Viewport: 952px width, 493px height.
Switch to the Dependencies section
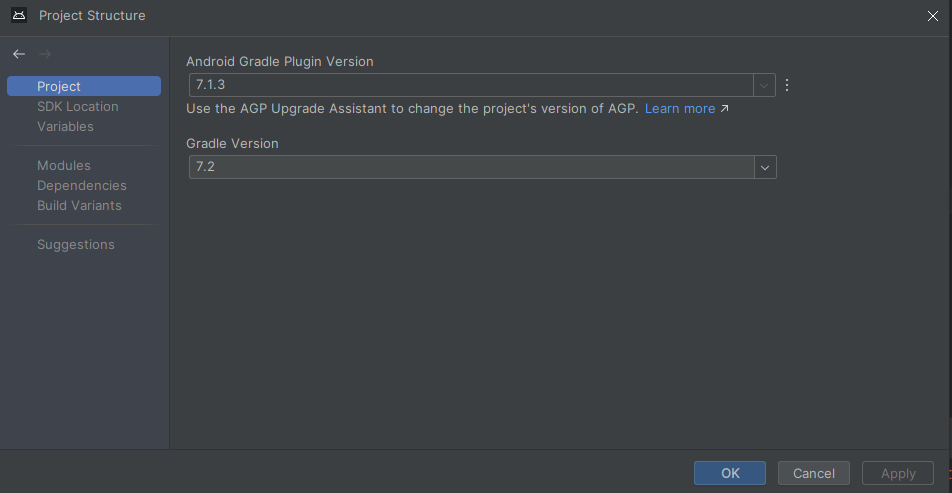[82, 185]
